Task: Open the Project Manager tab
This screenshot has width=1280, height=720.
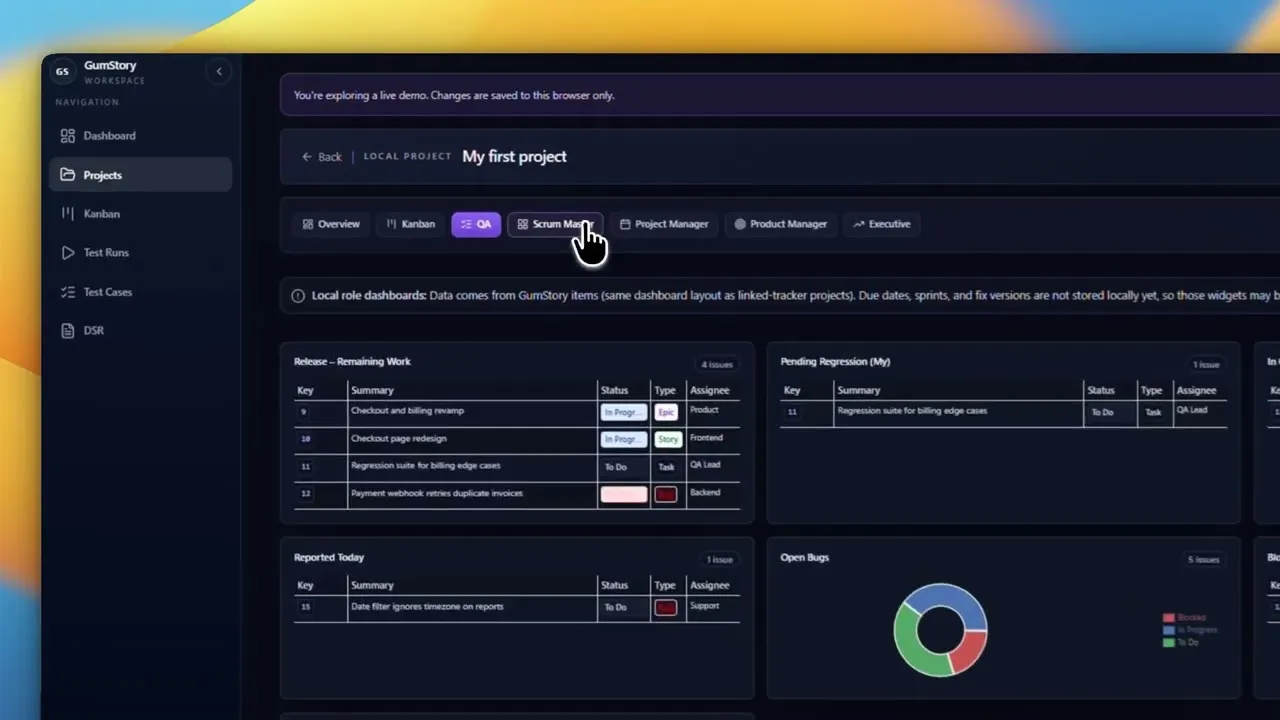Action: (664, 224)
